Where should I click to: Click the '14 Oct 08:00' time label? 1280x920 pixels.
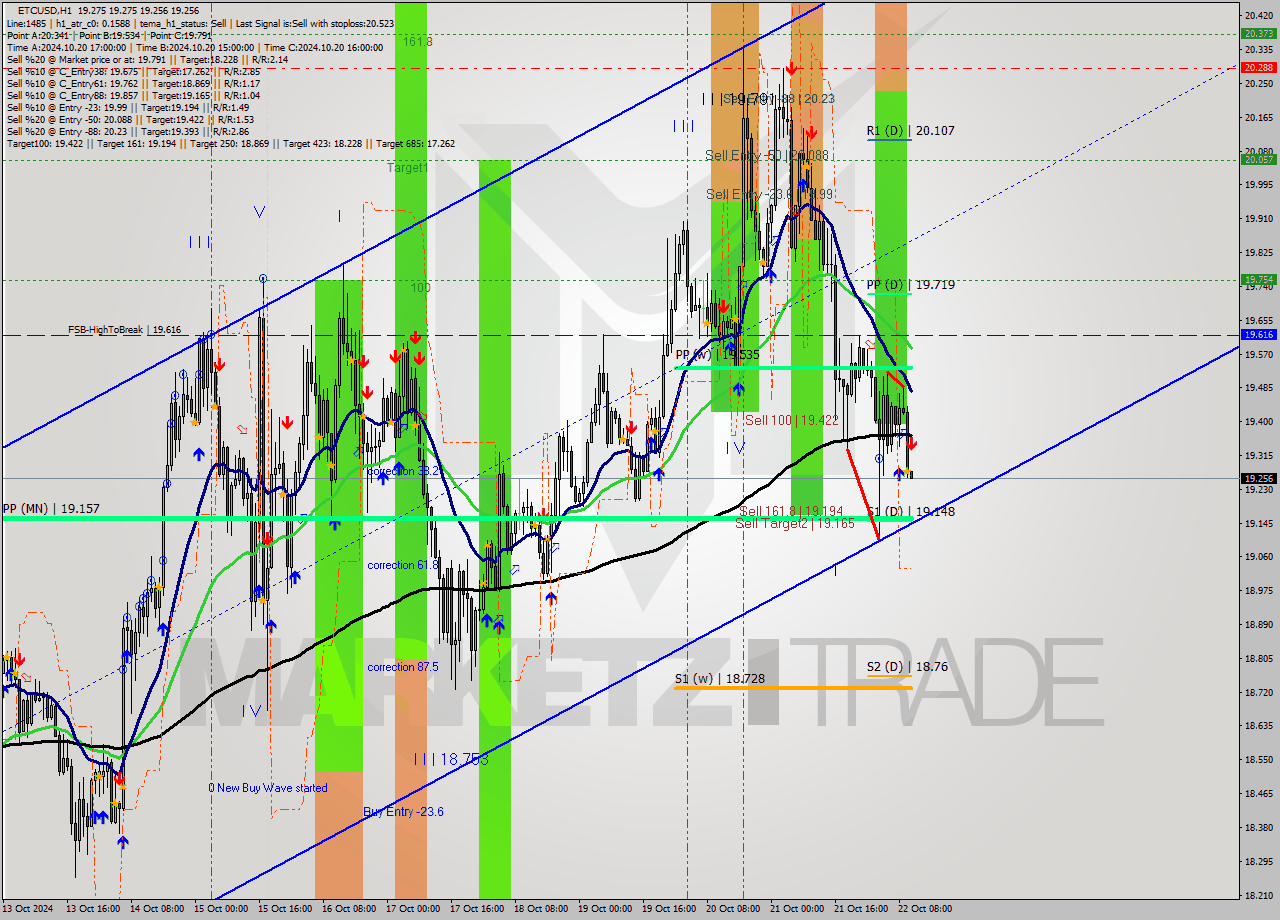coord(158,909)
